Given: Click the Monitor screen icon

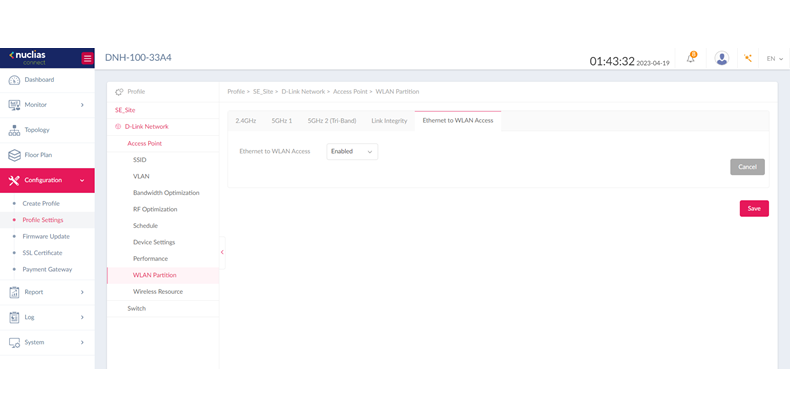Looking at the screenshot, I should tap(14, 105).
